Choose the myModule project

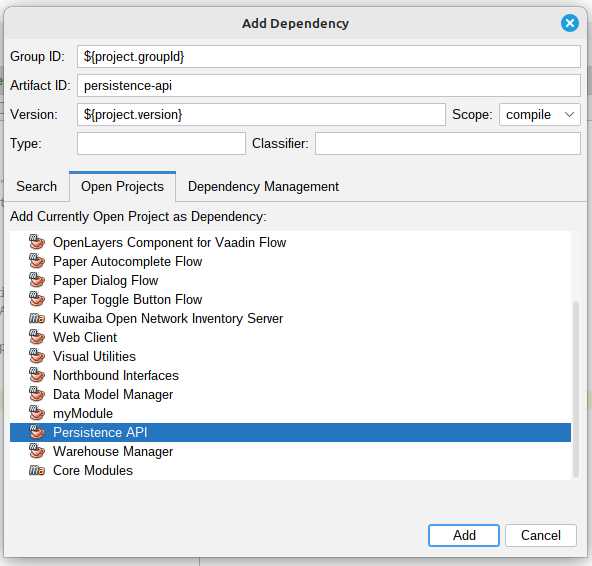tap(290, 413)
